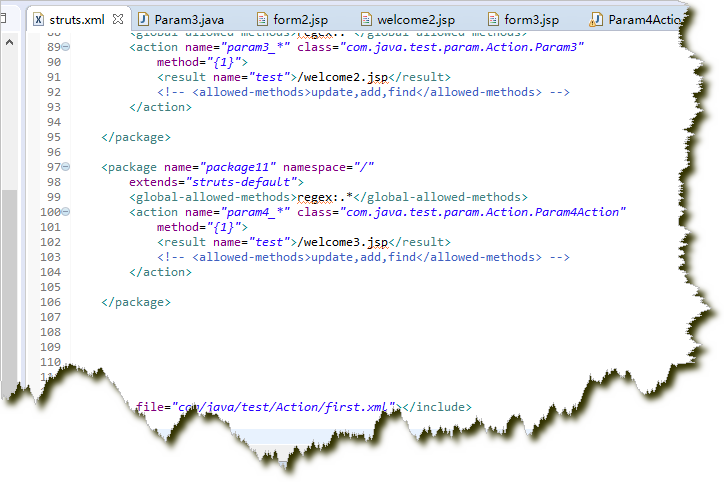
Task: Click the extends "struts-default" value
Action: 241,182
